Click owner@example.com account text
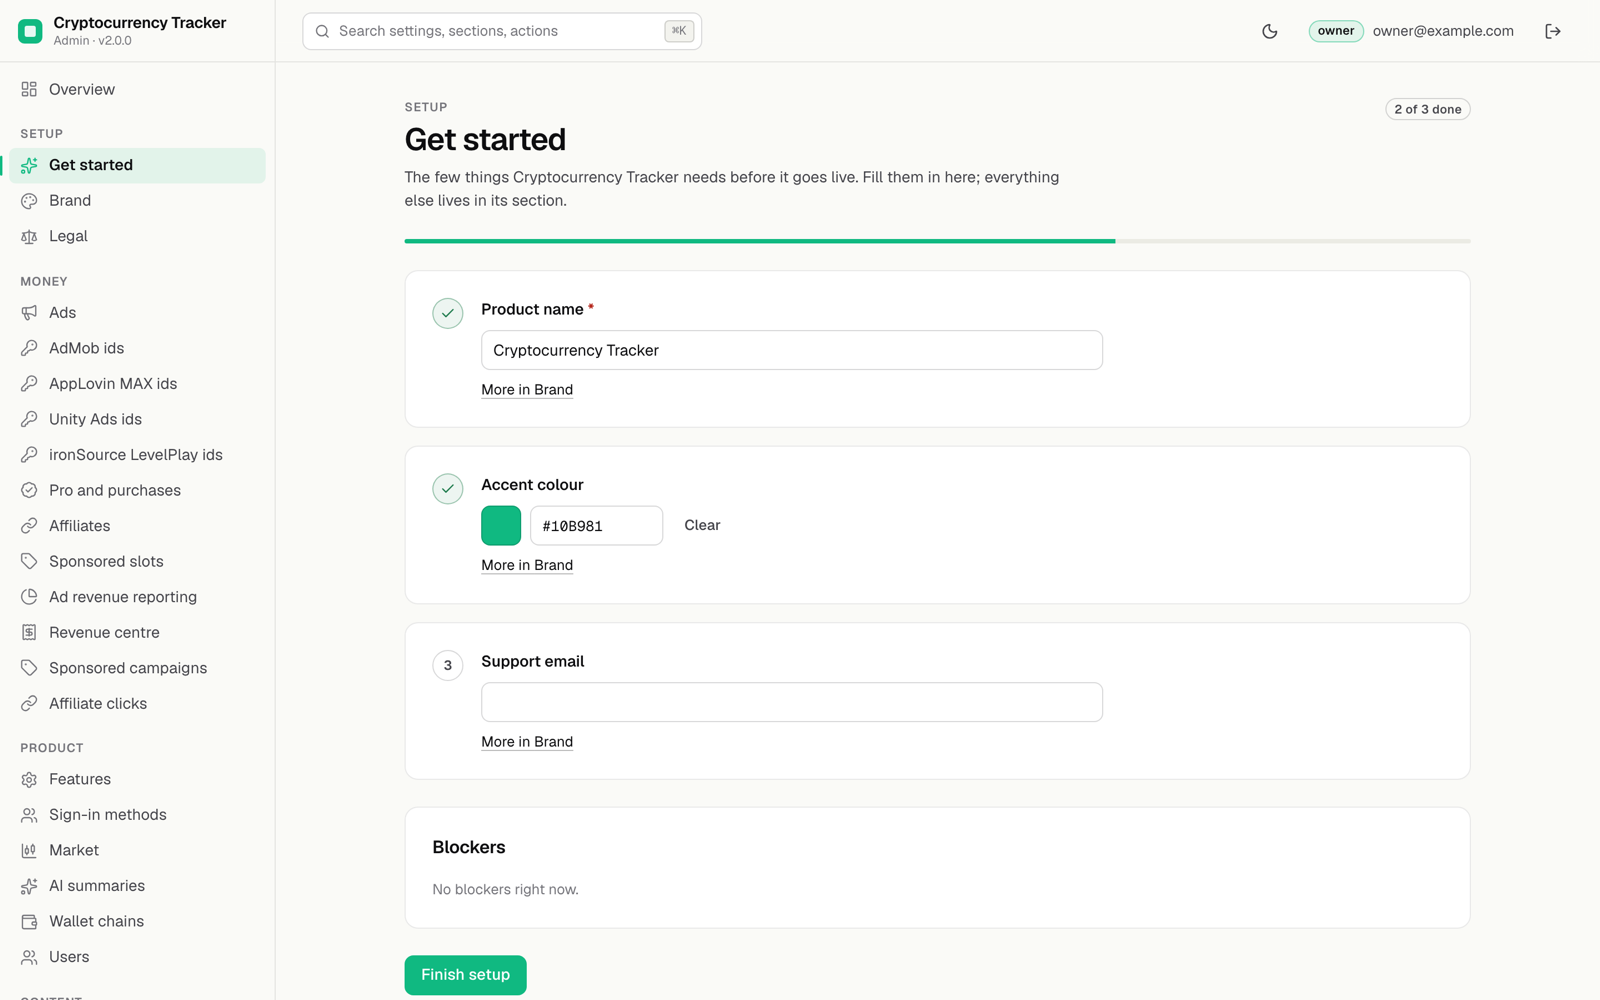The image size is (1600, 1000). pyautogui.click(x=1443, y=31)
